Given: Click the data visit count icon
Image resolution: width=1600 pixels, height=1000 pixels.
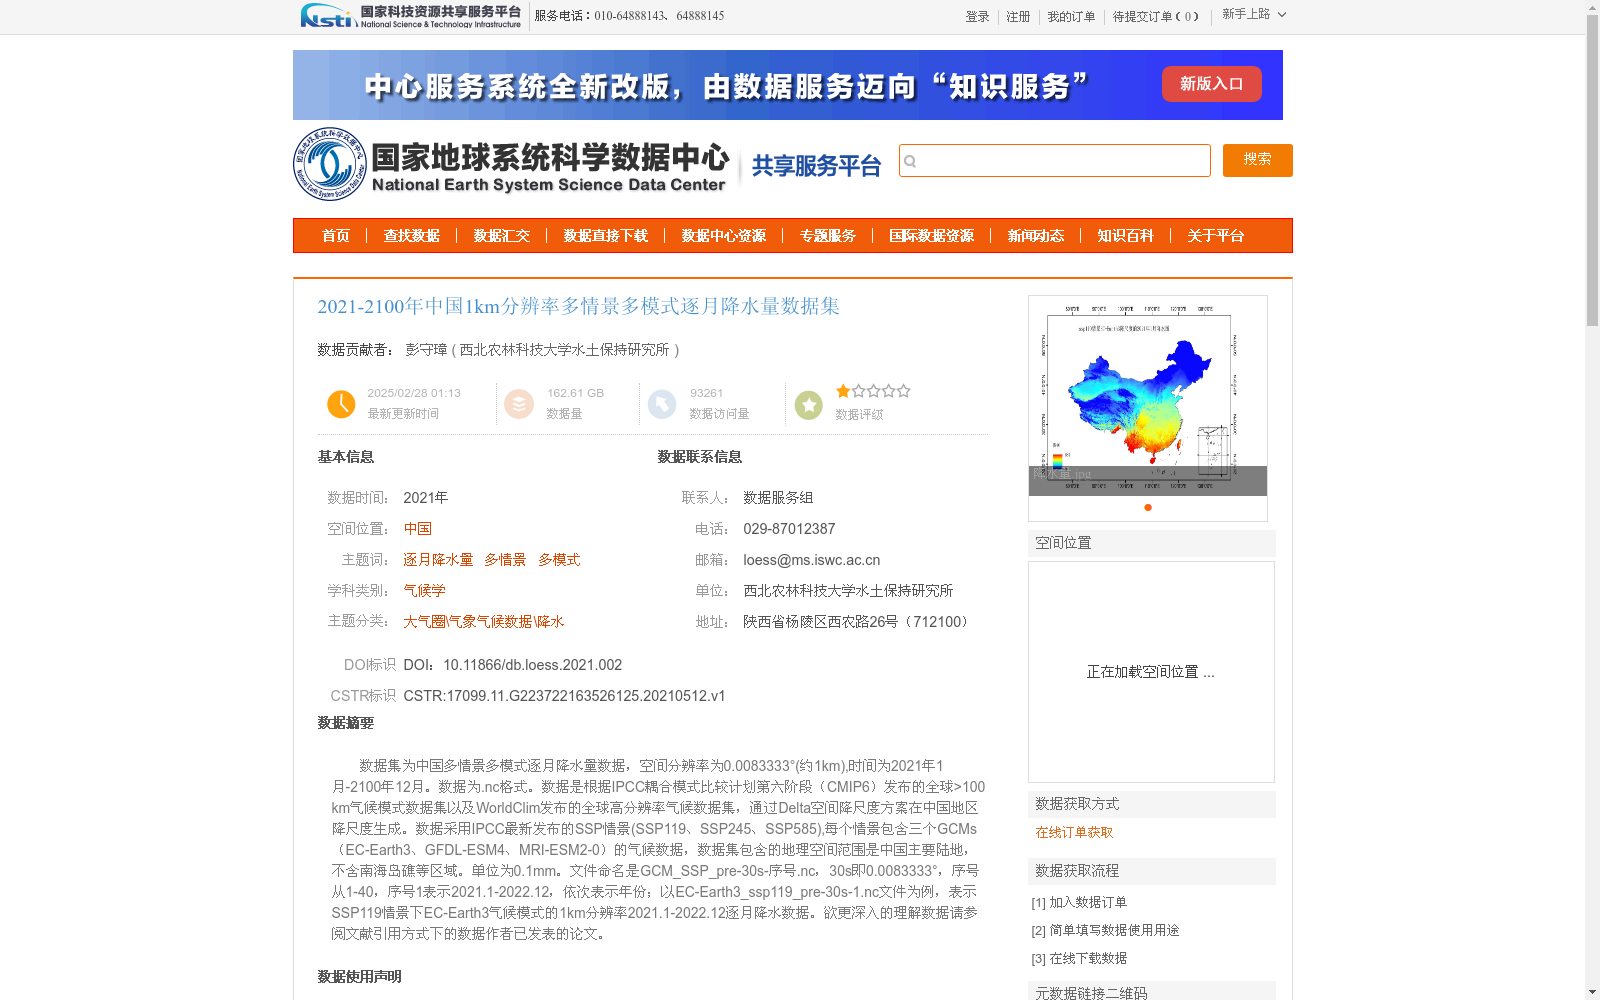Looking at the screenshot, I should click(x=662, y=404).
